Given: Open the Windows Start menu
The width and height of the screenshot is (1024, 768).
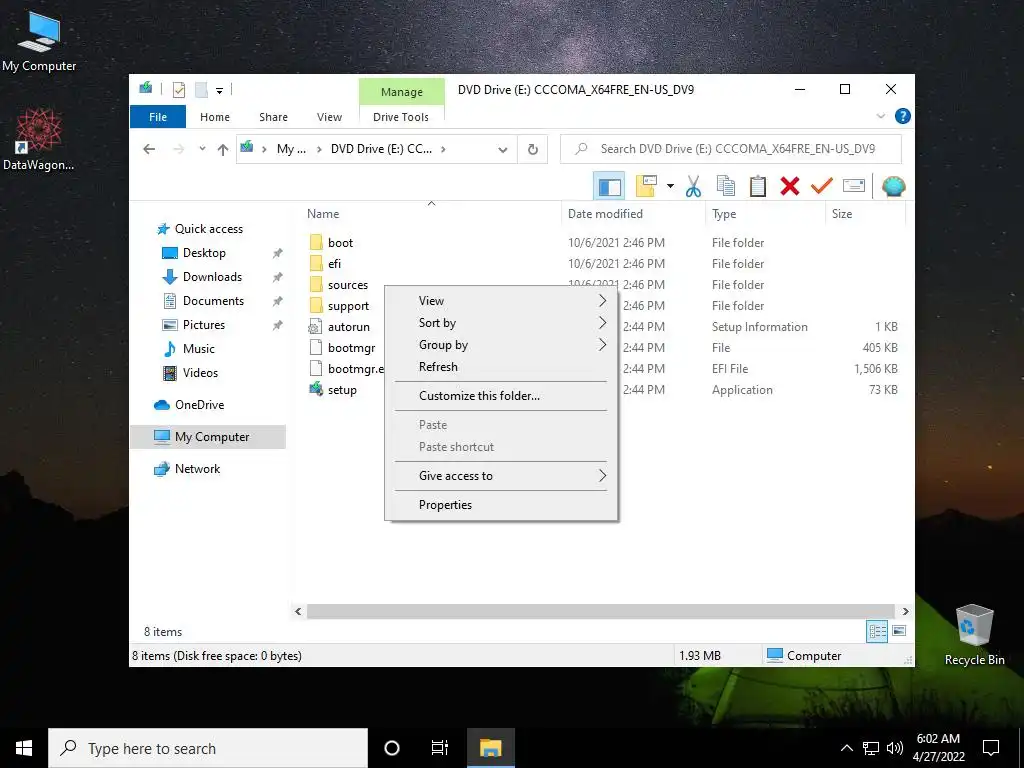Looking at the screenshot, I should coord(24,748).
